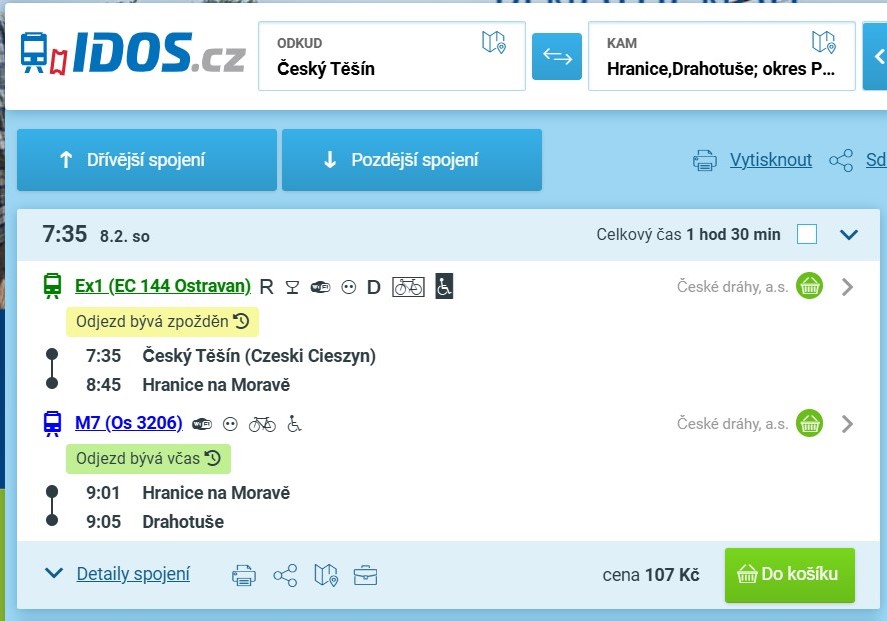Click green train icon for Ex1

click(x=53, y=286)
